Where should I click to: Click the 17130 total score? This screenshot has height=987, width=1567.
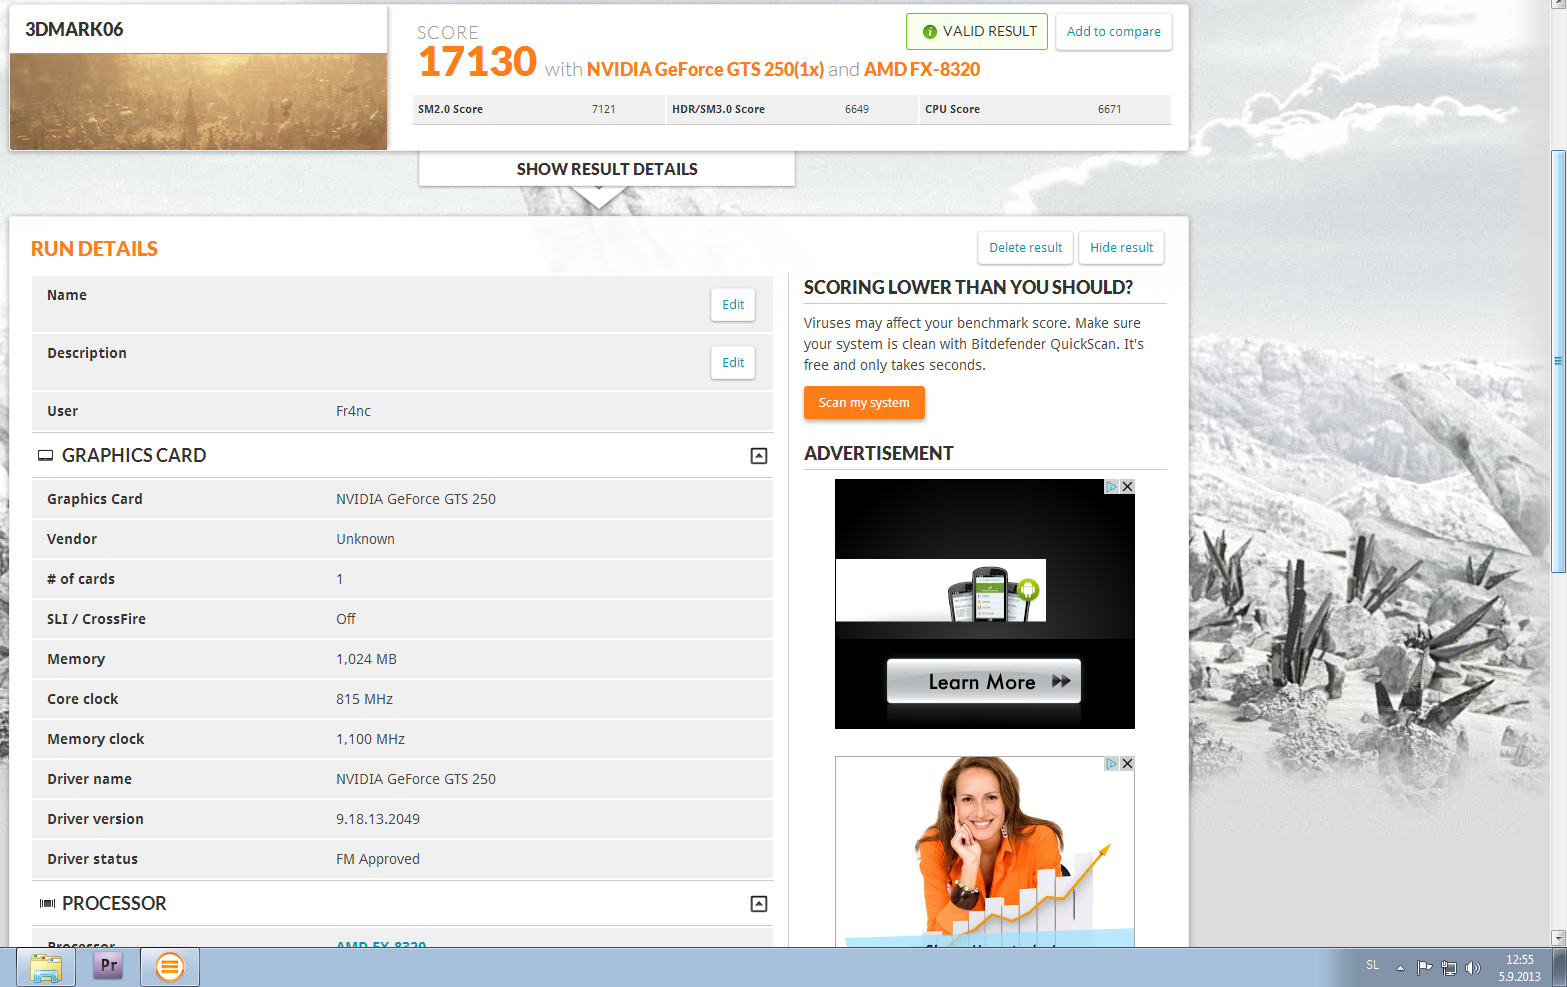pos(477,62)
